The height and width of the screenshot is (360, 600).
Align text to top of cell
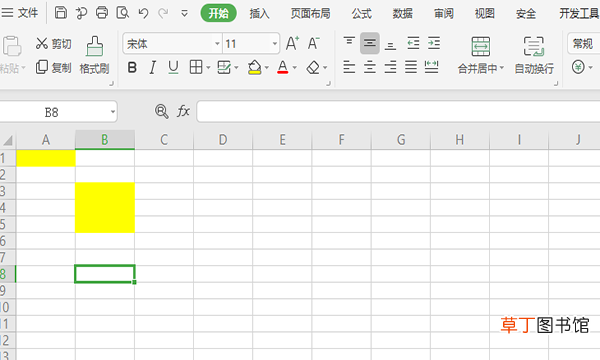pos(349,41)
